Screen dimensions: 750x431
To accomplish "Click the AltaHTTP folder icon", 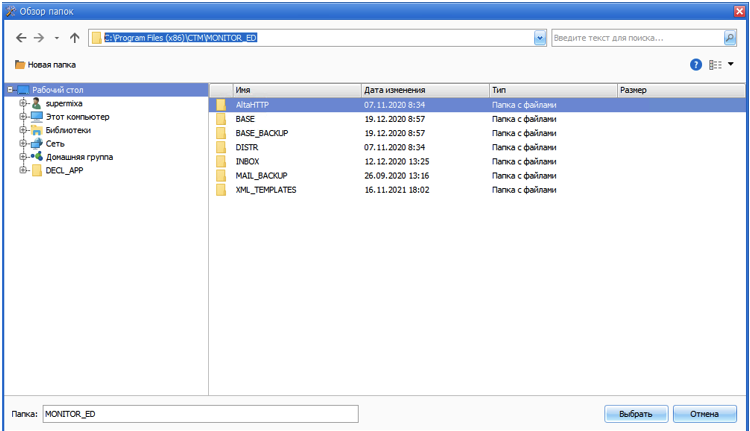I will pos(221,104).
